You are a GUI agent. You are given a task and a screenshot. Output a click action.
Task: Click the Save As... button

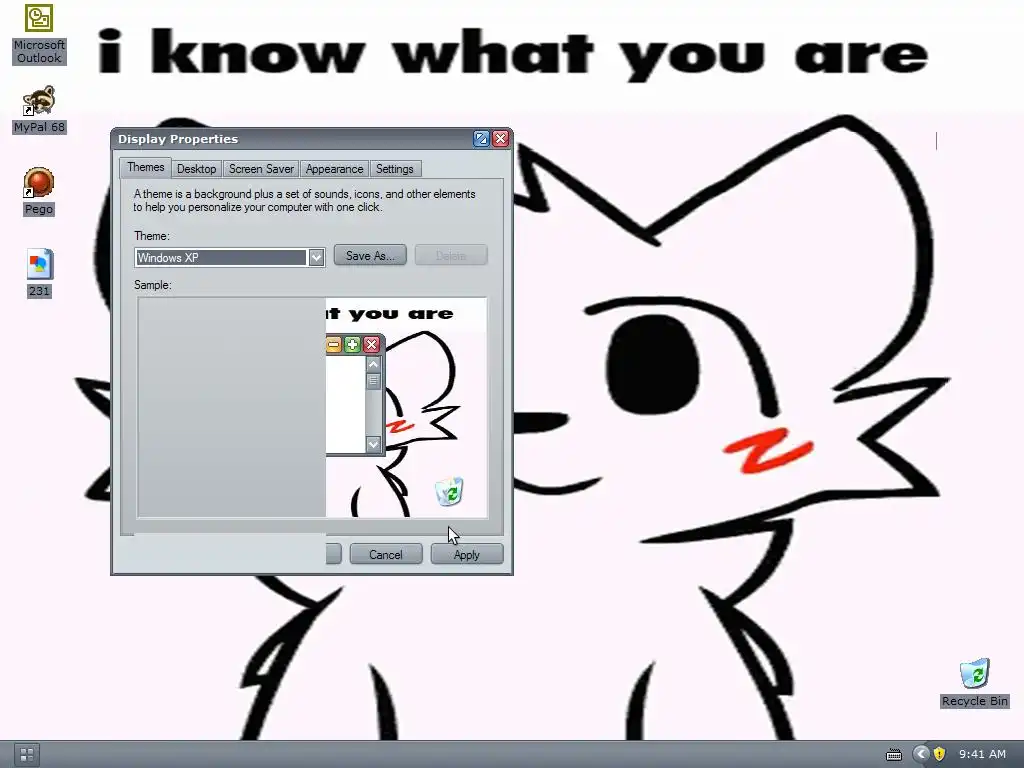coord(370,255)
